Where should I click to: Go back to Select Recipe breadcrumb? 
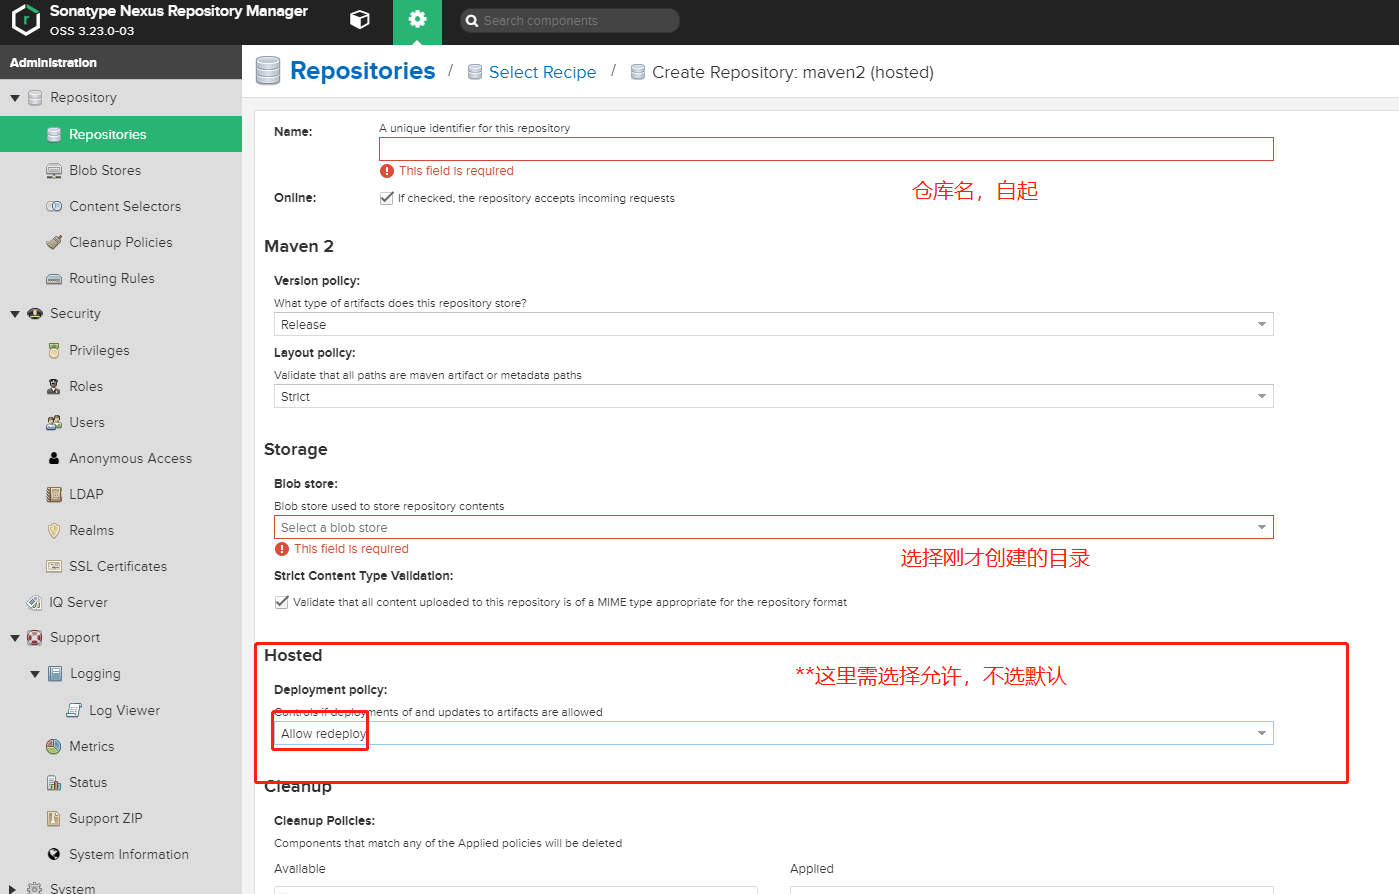pyautogui.click(x=542, y=72)
